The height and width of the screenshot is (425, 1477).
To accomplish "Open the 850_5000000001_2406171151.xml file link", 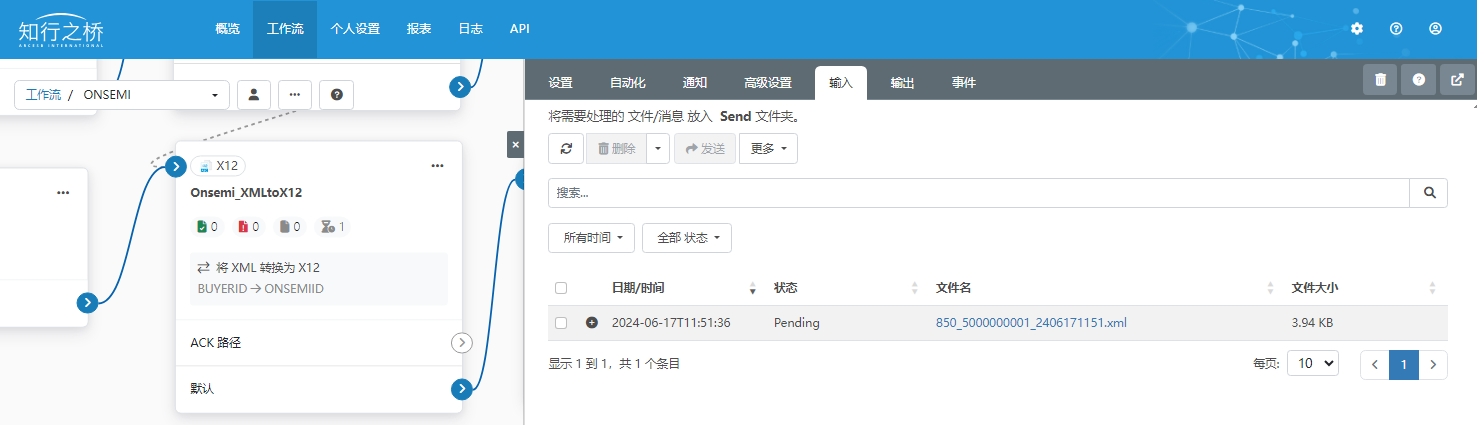I will [1031, 323].
